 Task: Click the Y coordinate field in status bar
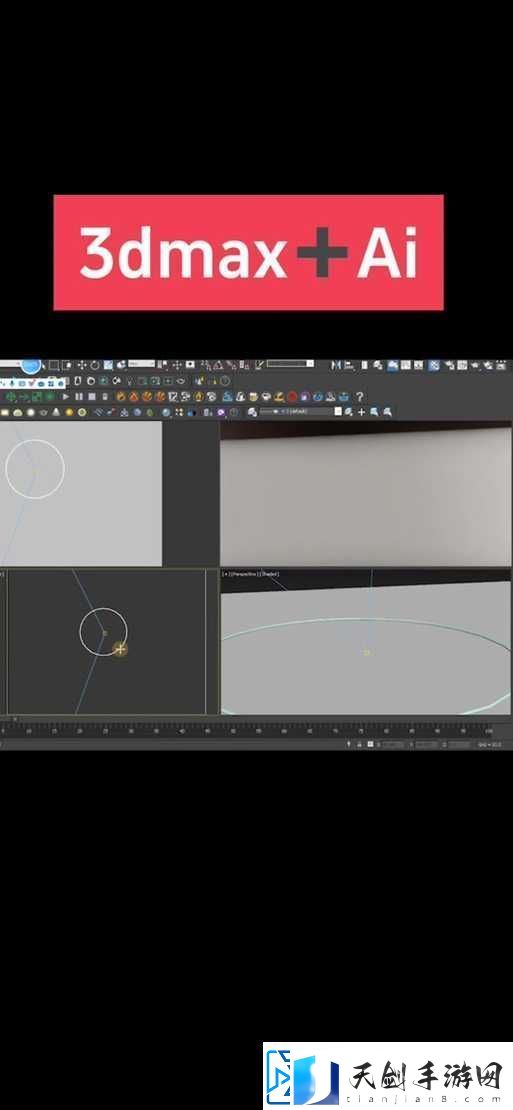click(x=427, y=744)
